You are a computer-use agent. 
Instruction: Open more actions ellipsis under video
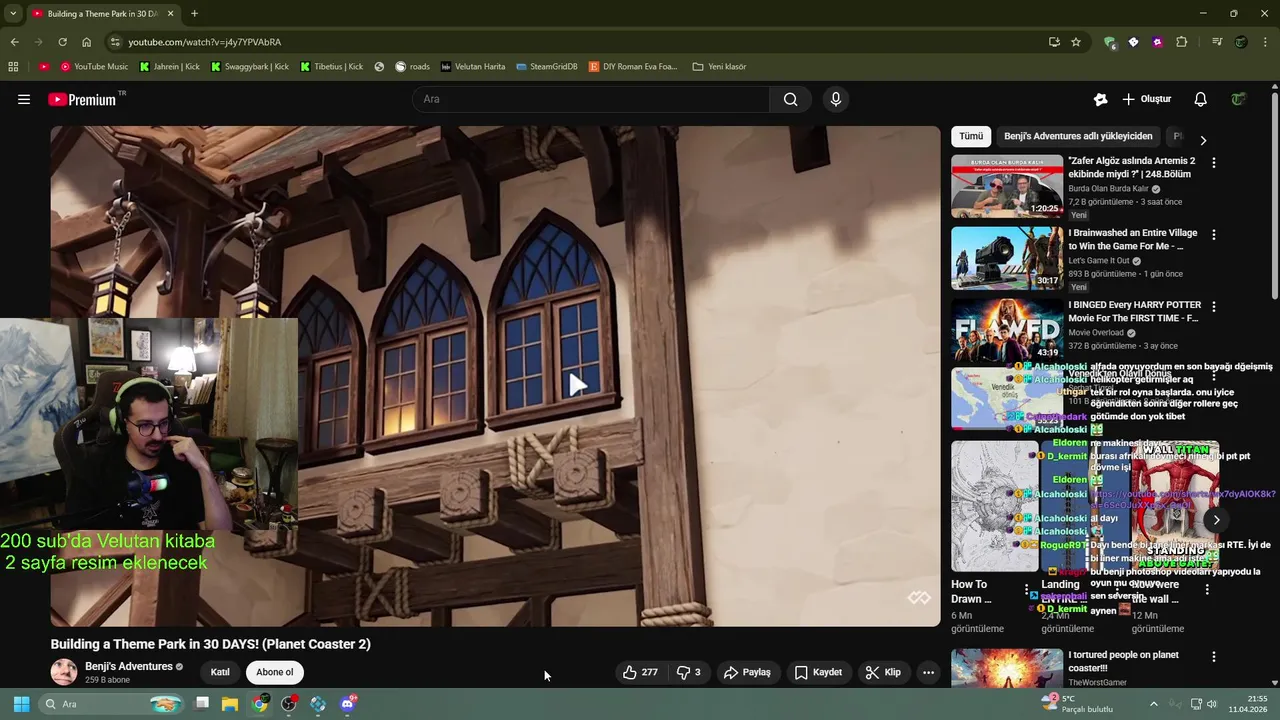pyautogui.click(x=928, y=672)
